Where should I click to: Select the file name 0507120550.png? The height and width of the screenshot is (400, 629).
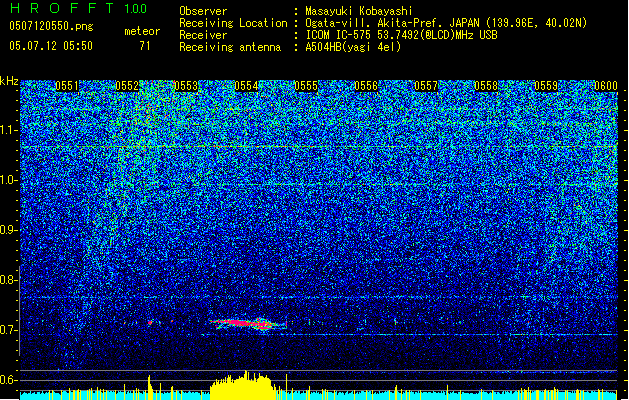tap(51, 26)
